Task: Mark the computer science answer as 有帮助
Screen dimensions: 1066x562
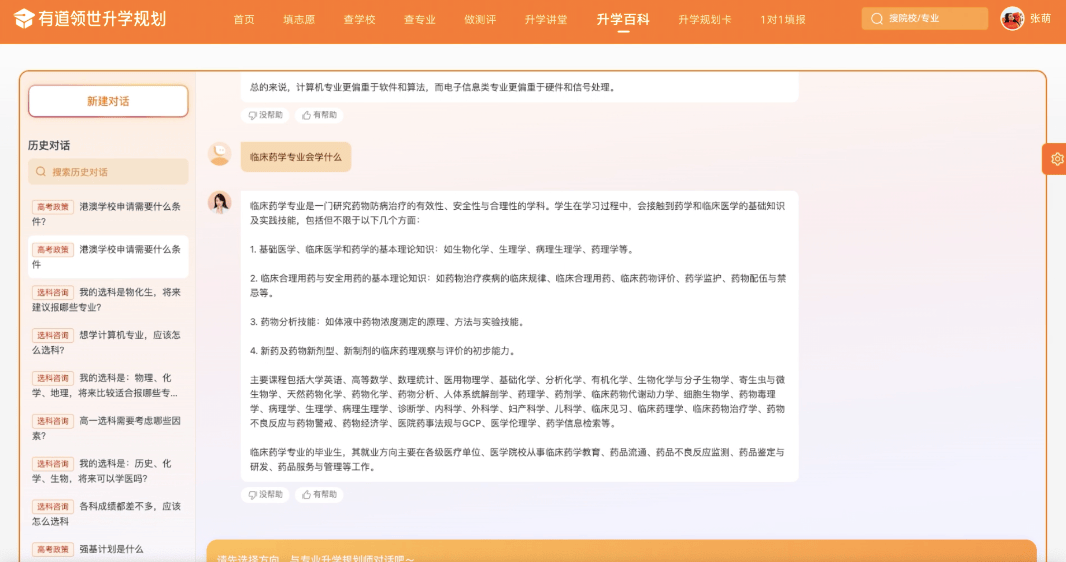Action: (x=320, y=116)
